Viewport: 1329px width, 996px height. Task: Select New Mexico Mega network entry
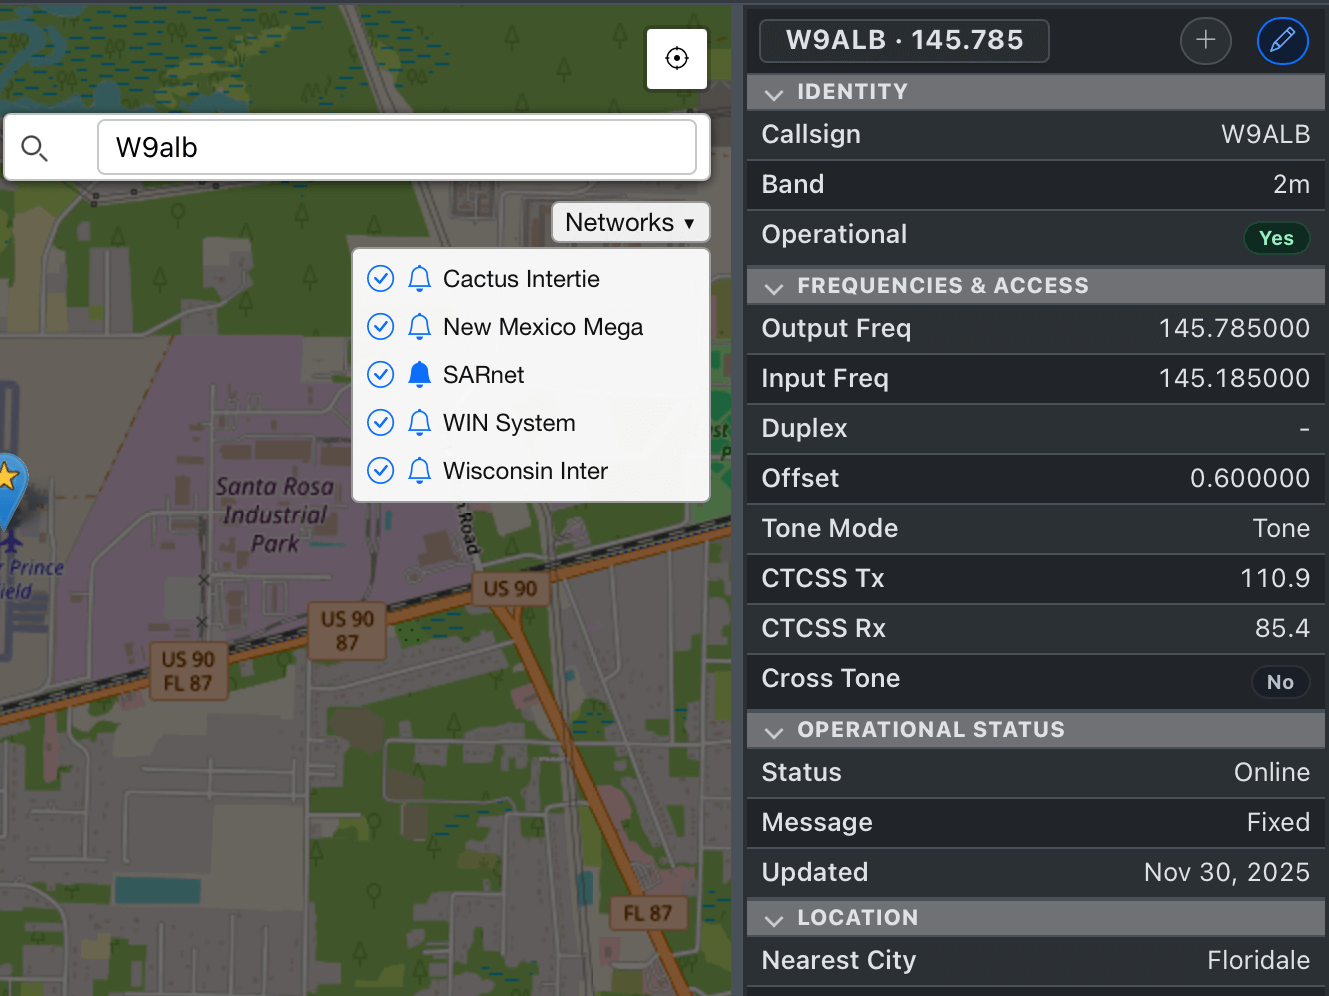click(543, 327)
